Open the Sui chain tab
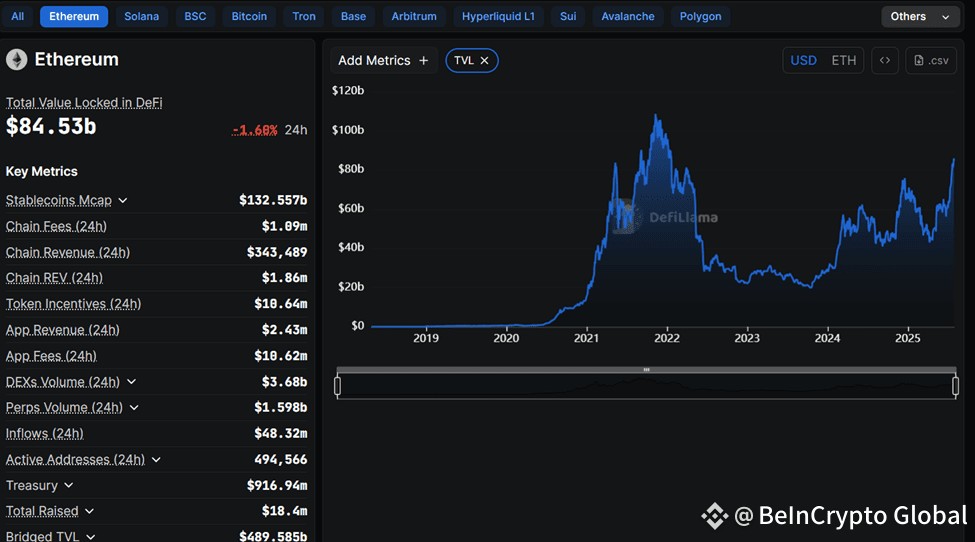 568,17
